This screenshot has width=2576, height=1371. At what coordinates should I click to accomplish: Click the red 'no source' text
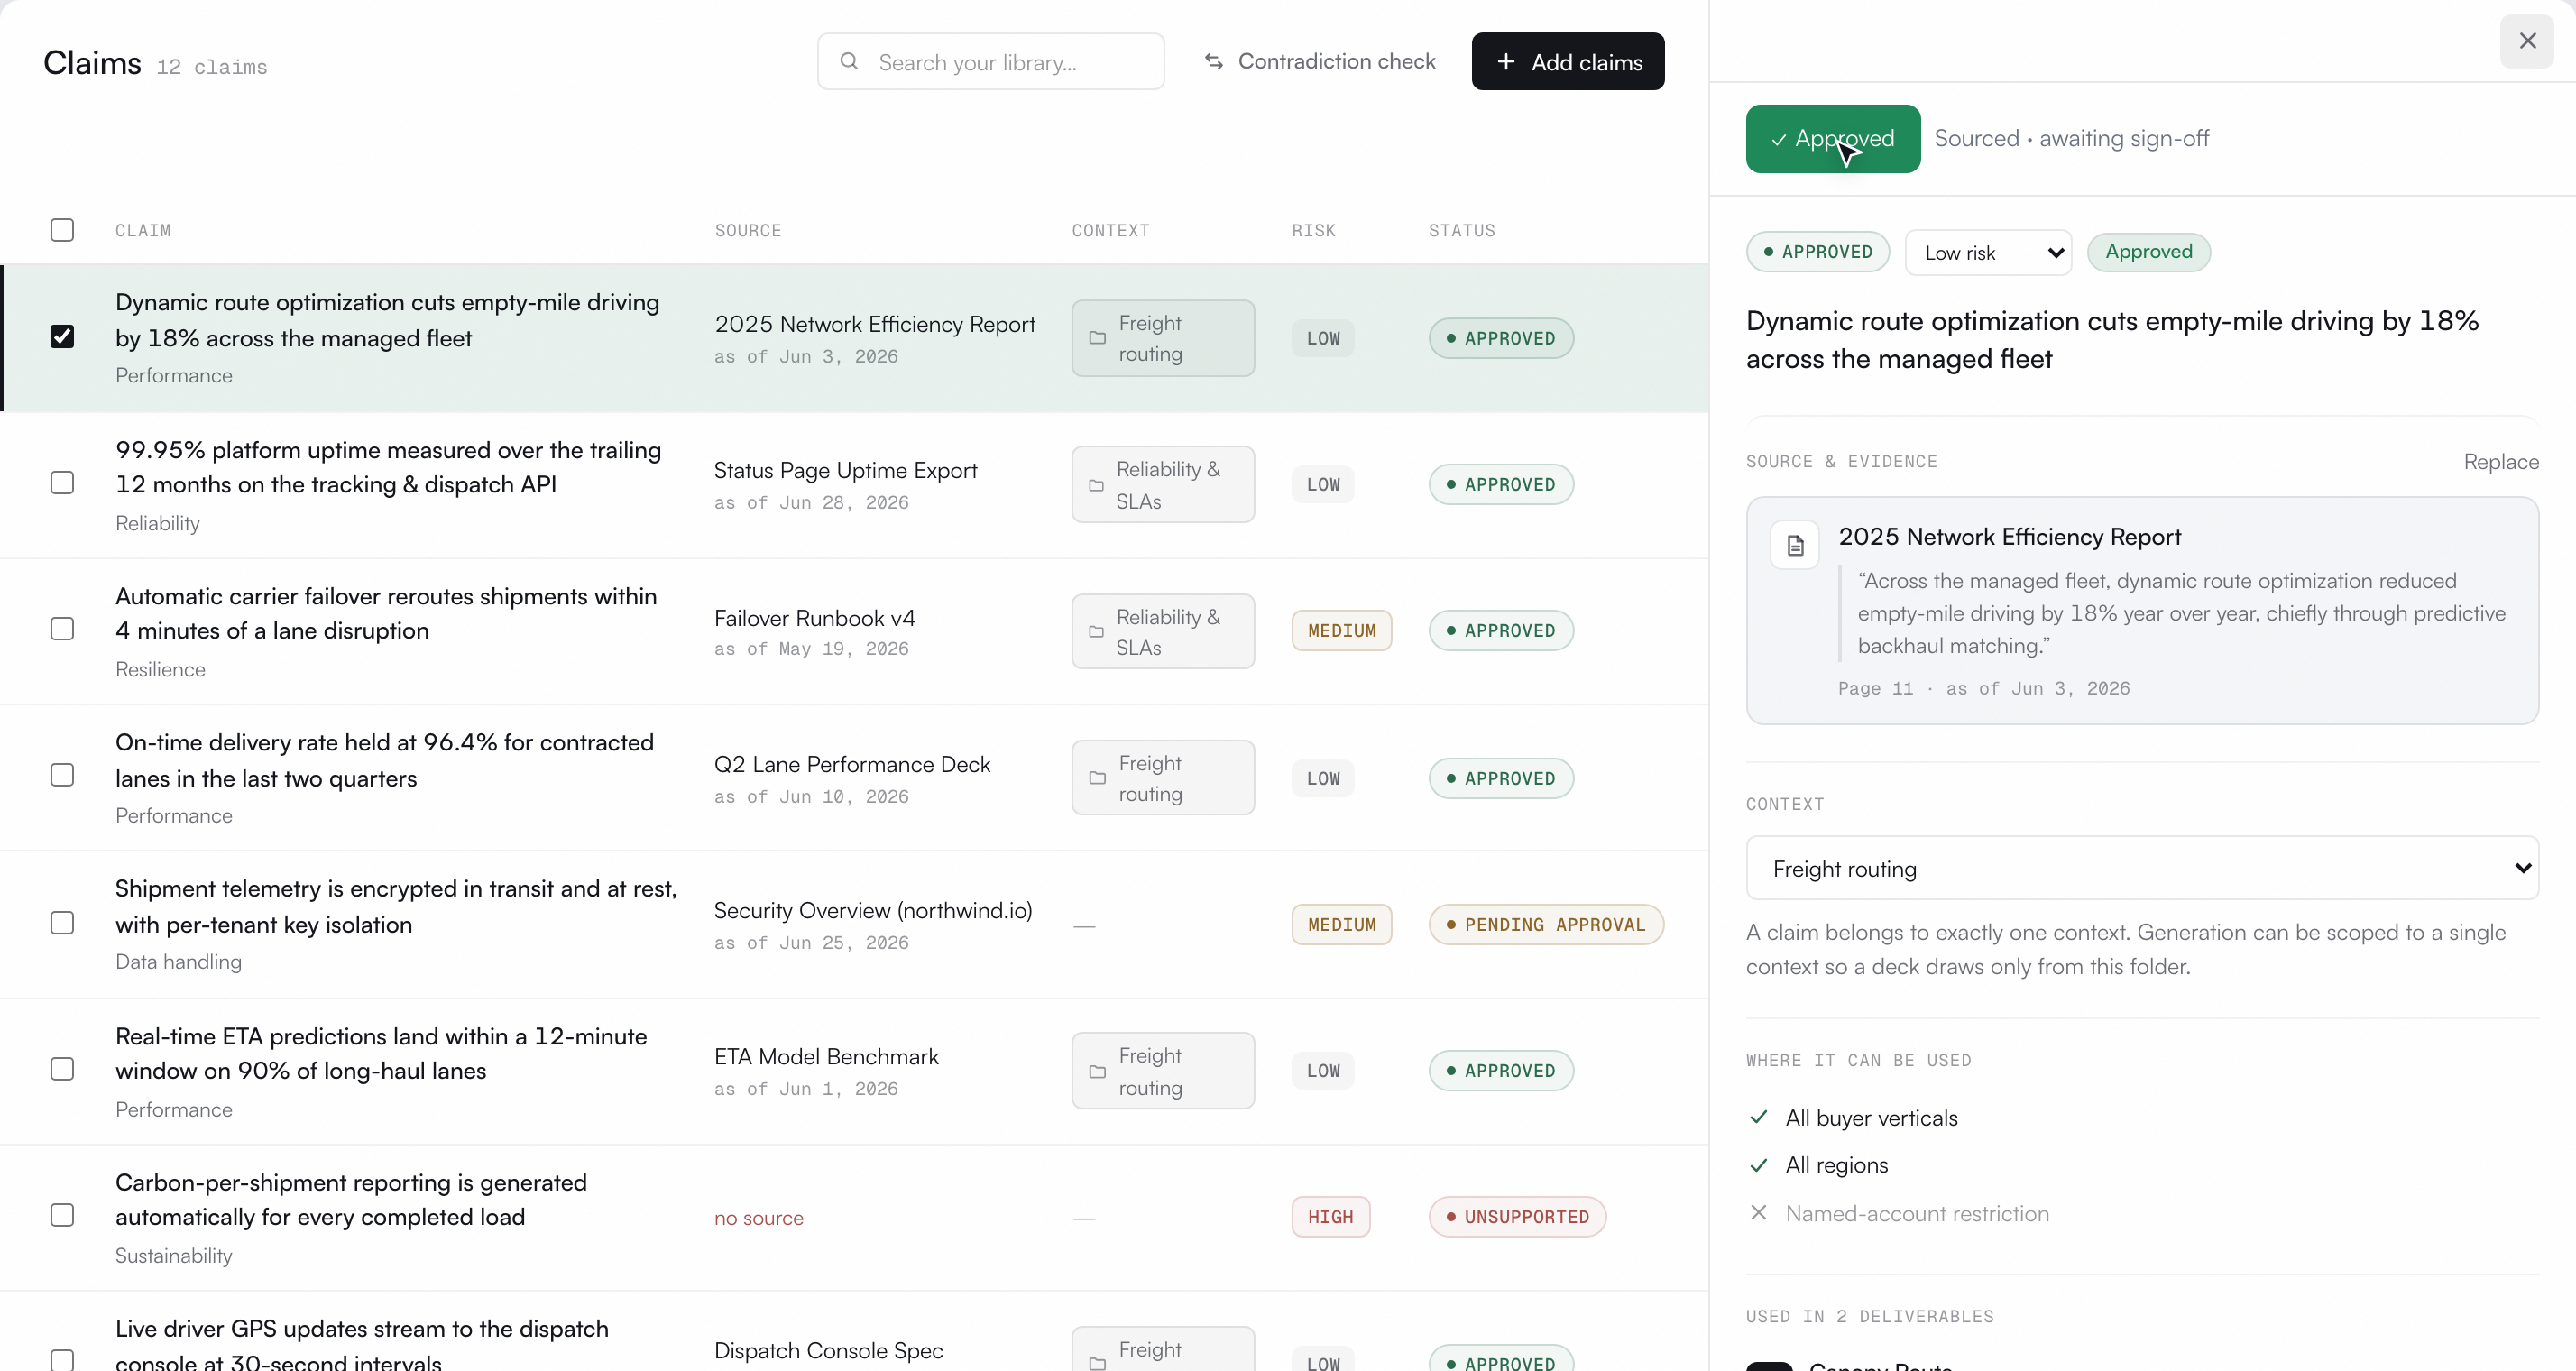[x=759, y=1218]
